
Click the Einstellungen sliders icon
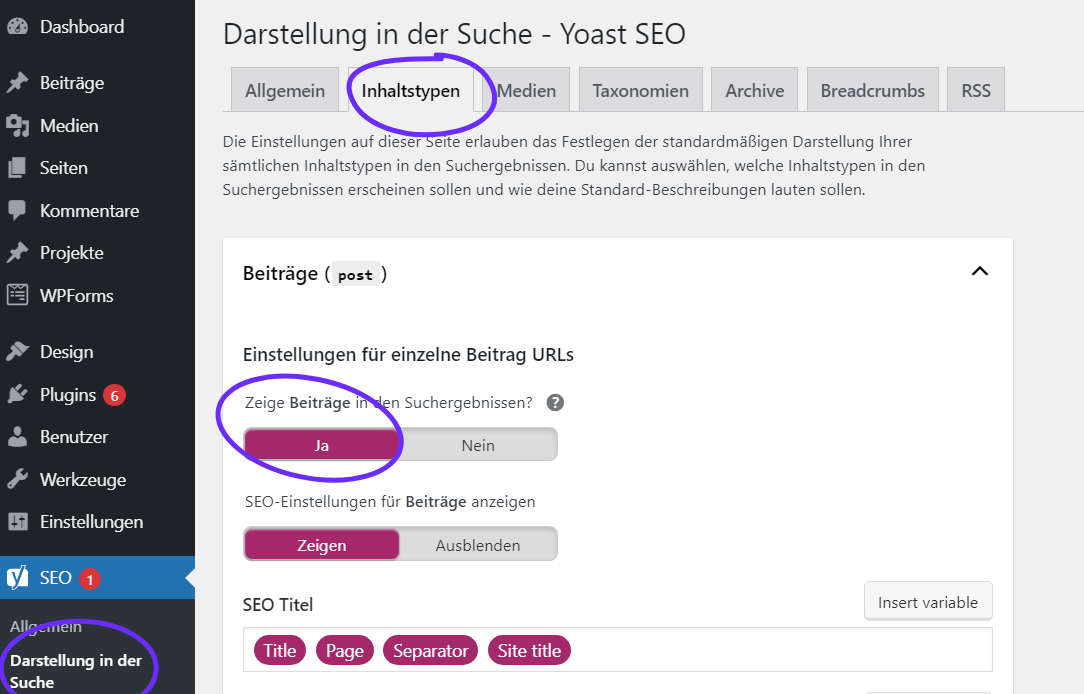[x=17, y=522]
